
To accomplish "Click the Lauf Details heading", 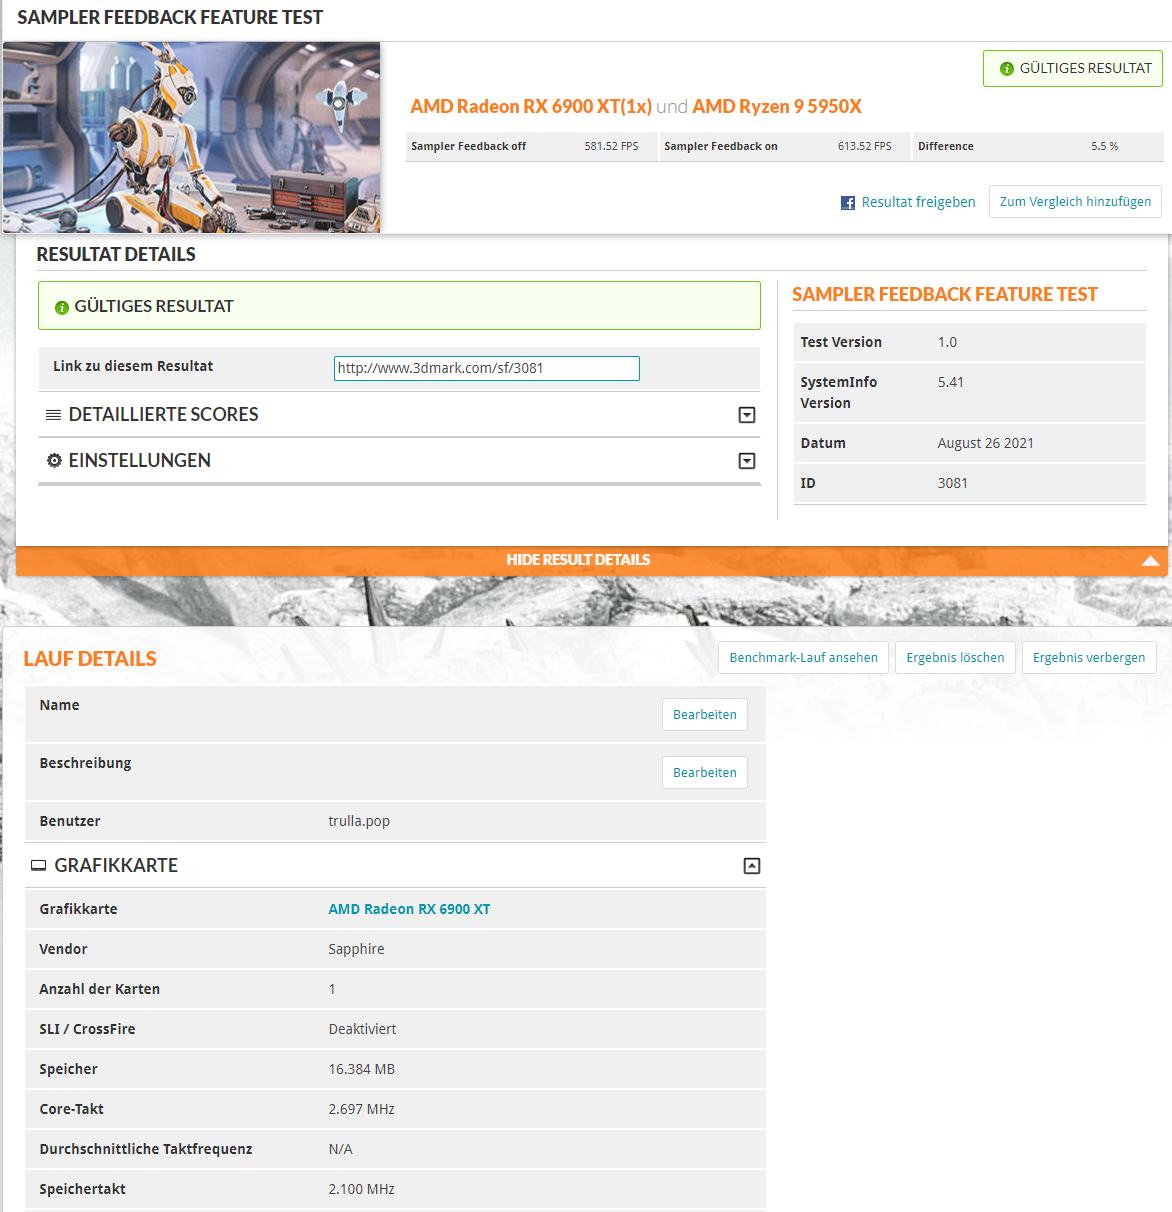I will coord(90,659).
